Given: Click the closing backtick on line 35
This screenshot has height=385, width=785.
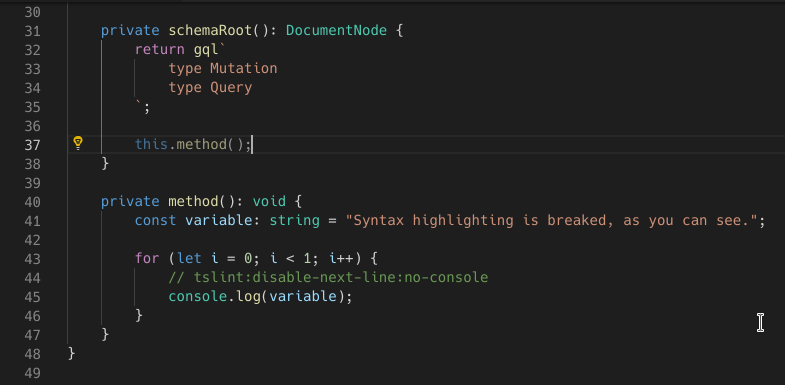Looking at the screenshot, I should tap(139, 104).
